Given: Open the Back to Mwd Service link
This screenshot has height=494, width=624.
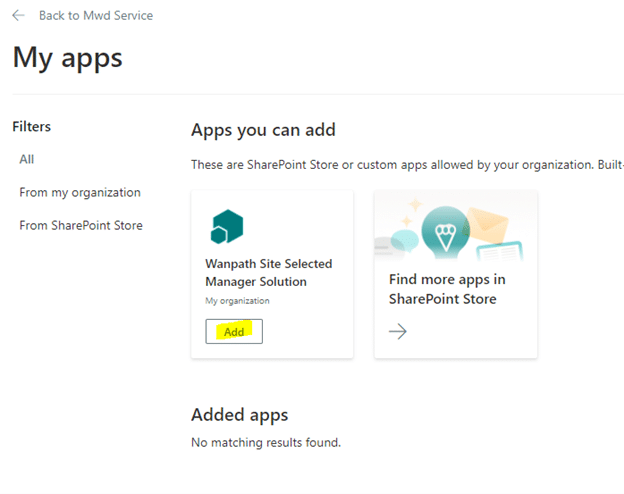Looking at the screenshot, I should click(x=95, y=16).
